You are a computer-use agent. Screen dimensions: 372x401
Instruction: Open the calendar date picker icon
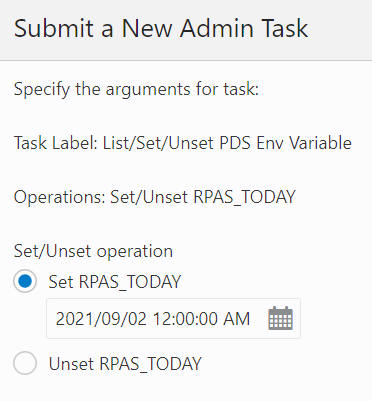click(280, 318)
